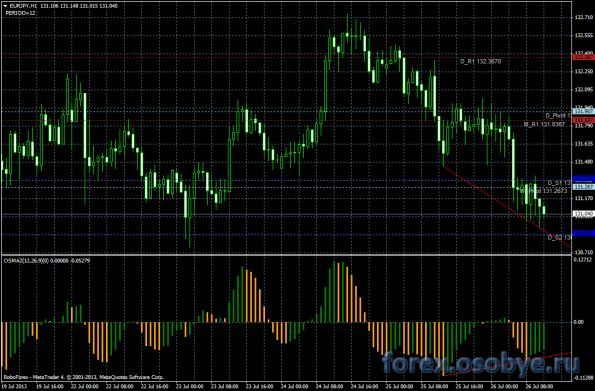This screenshot has width=595, height=391.
Task: Select the M_R1 131.8387 level label
Action: [544, 124]
